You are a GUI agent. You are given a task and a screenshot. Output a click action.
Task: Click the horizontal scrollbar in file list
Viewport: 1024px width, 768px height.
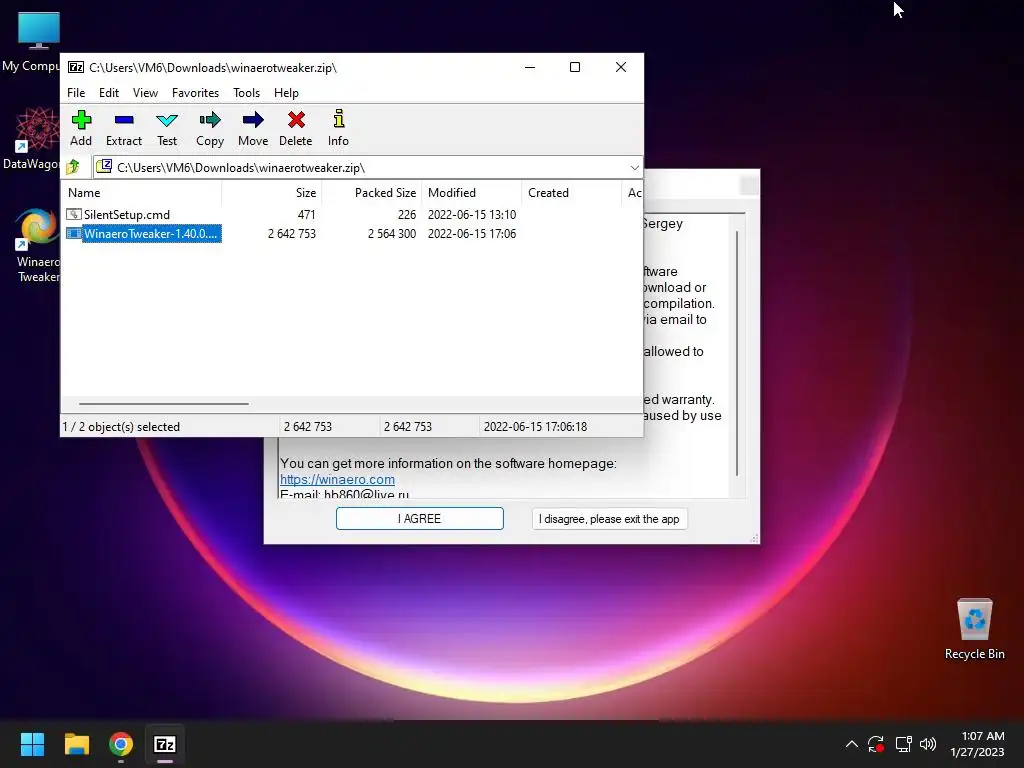[x=163, y=404]
